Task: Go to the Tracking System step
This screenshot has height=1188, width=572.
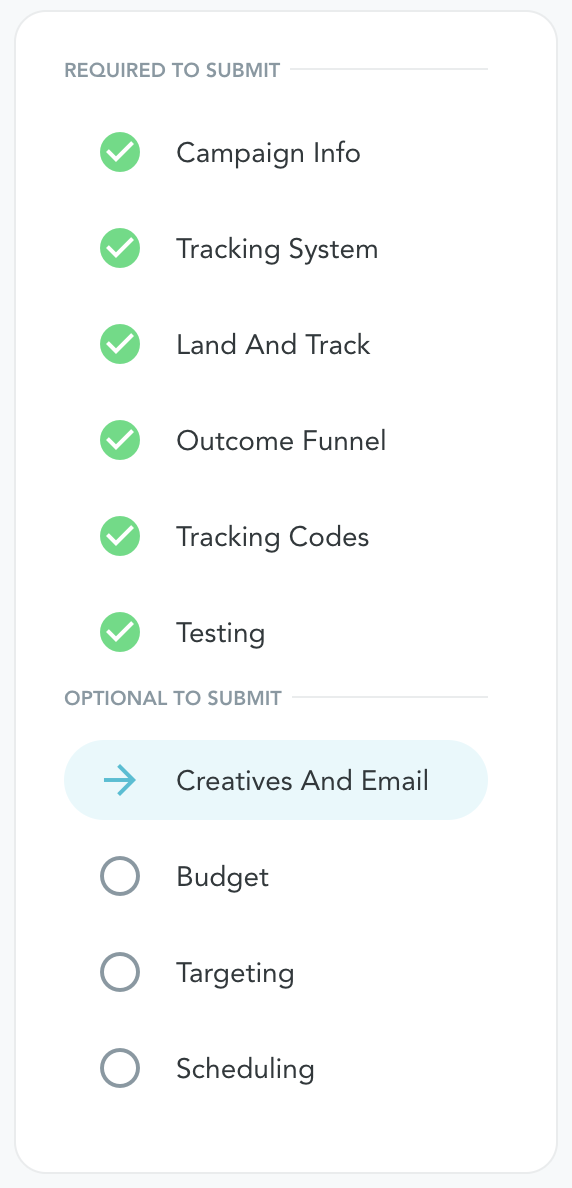Action: pyautogui.click(x=277, y=249)
